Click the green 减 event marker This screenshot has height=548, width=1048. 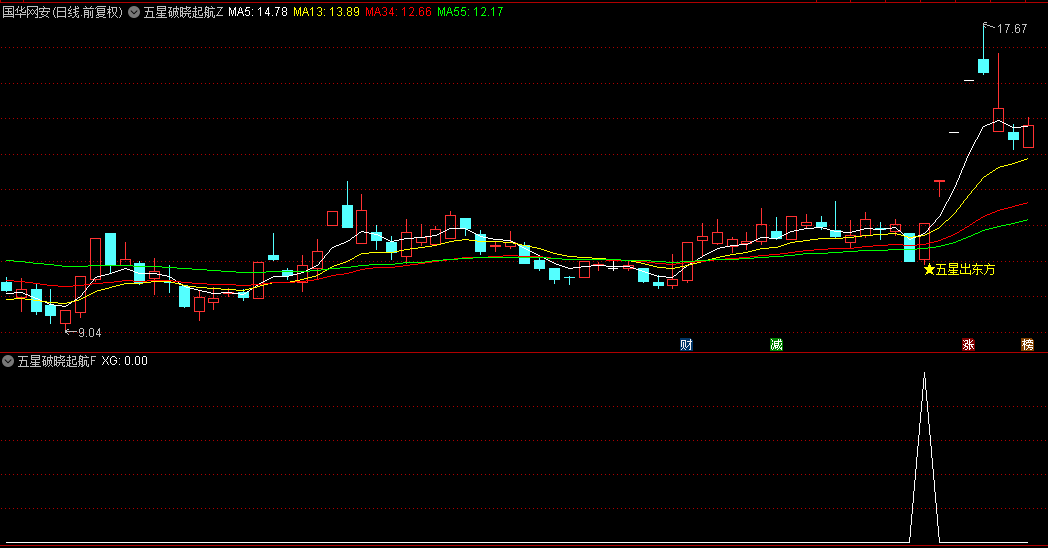776,345
